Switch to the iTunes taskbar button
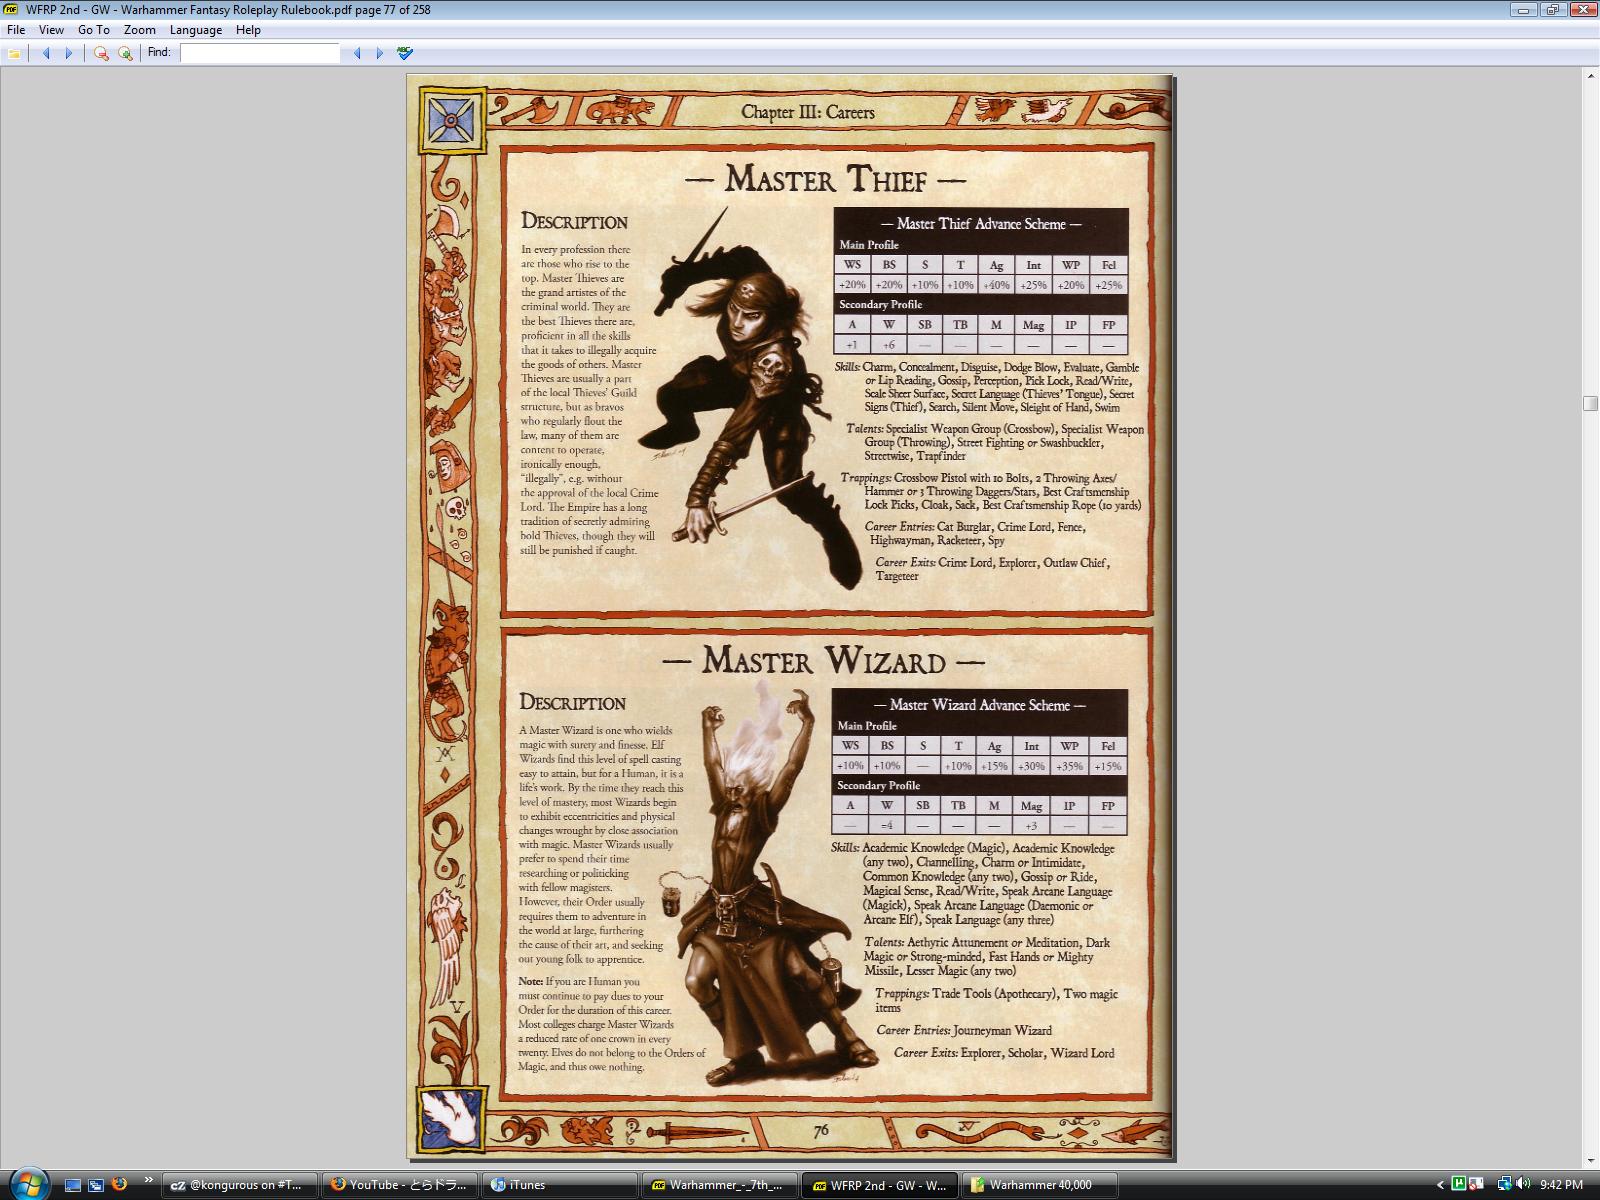1600x1200 pixels. [560, 1185]
